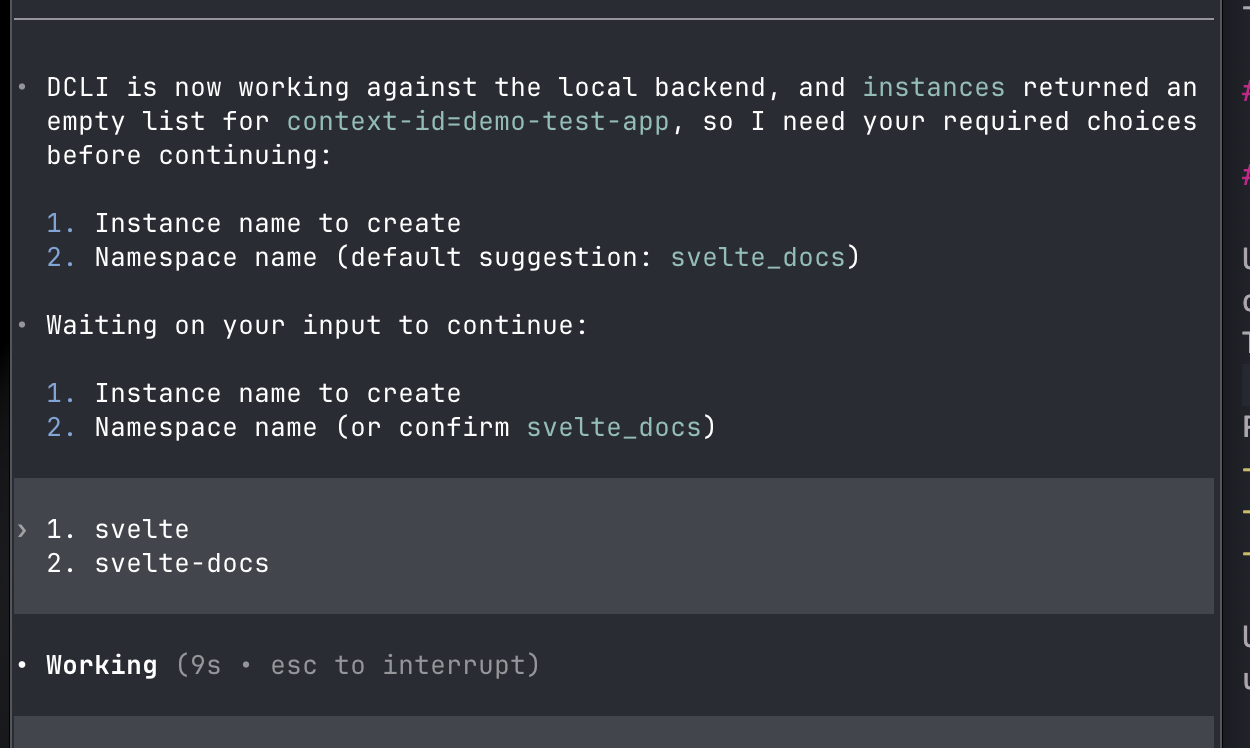This screenshot has height=748, width=1250.
Task: Click the esc to interrupt text
Action: (x=400, y=665)
